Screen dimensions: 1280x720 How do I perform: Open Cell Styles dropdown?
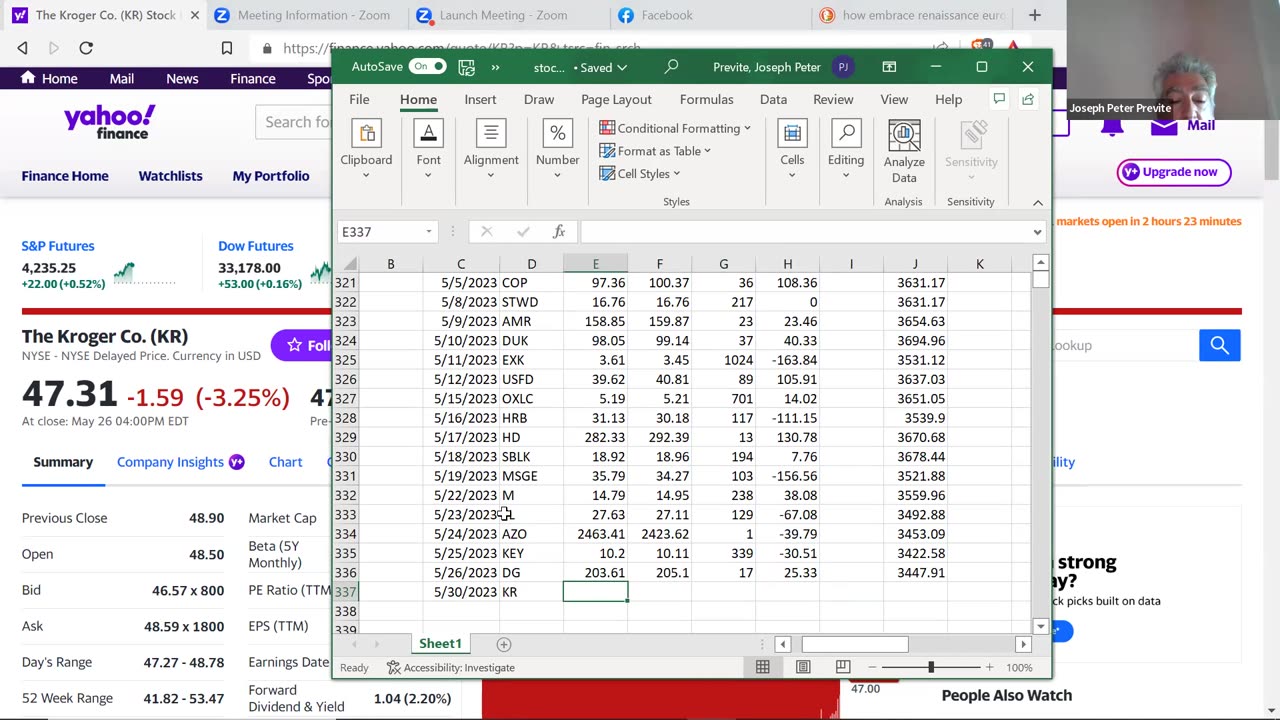point(640,174)
